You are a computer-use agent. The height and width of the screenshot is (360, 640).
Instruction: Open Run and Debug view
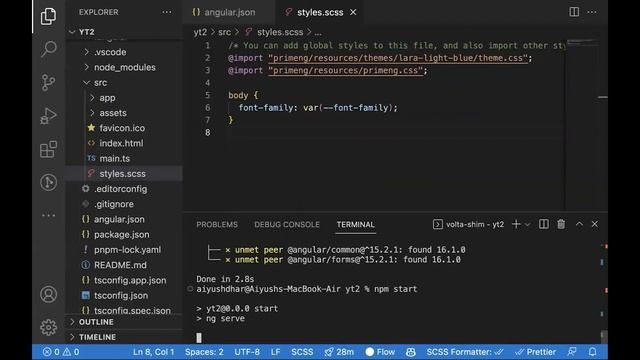click(48, 116)
